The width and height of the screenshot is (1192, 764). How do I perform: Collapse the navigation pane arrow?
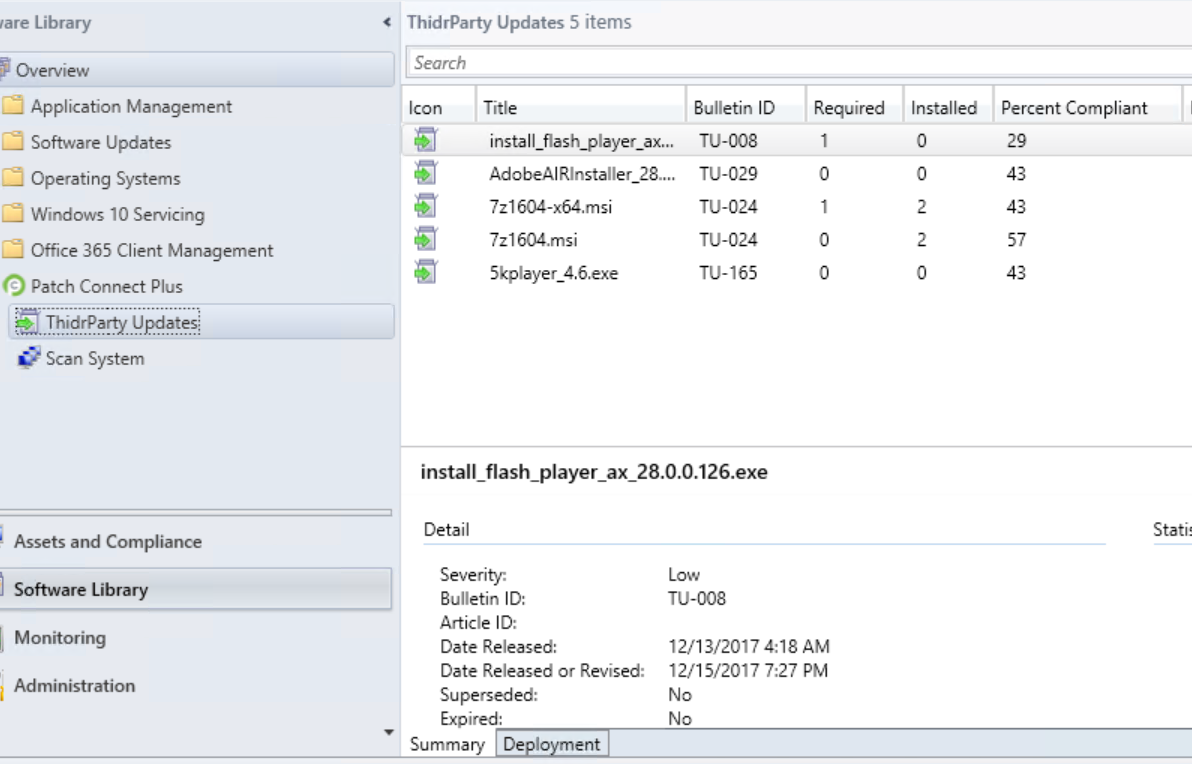click(387, 22)
